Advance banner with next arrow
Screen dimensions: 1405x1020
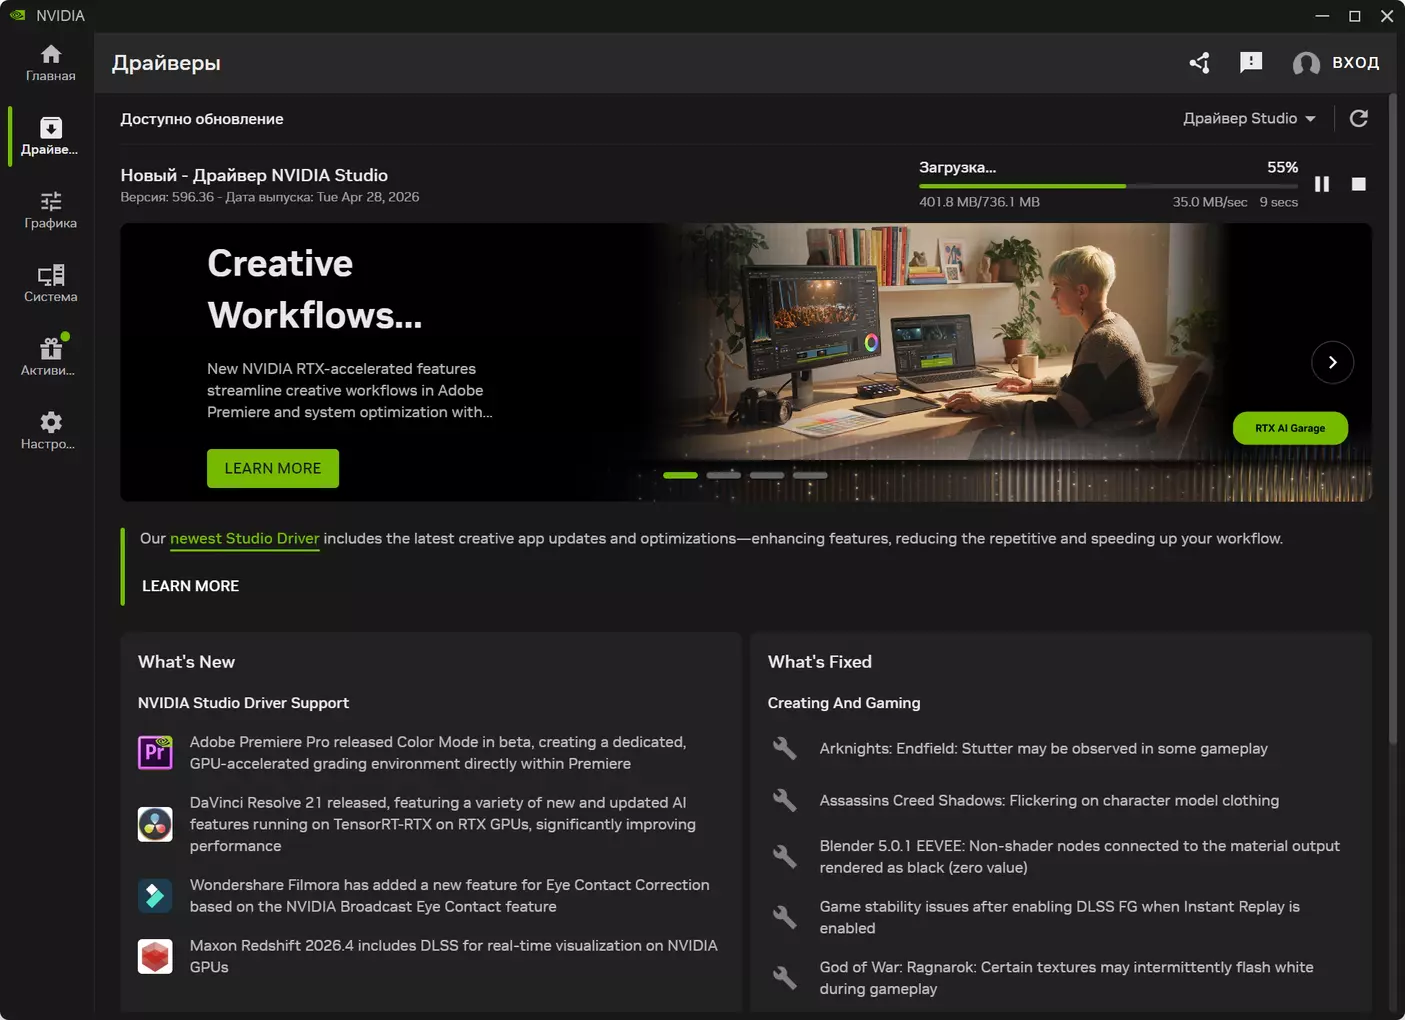[1332, 363]
